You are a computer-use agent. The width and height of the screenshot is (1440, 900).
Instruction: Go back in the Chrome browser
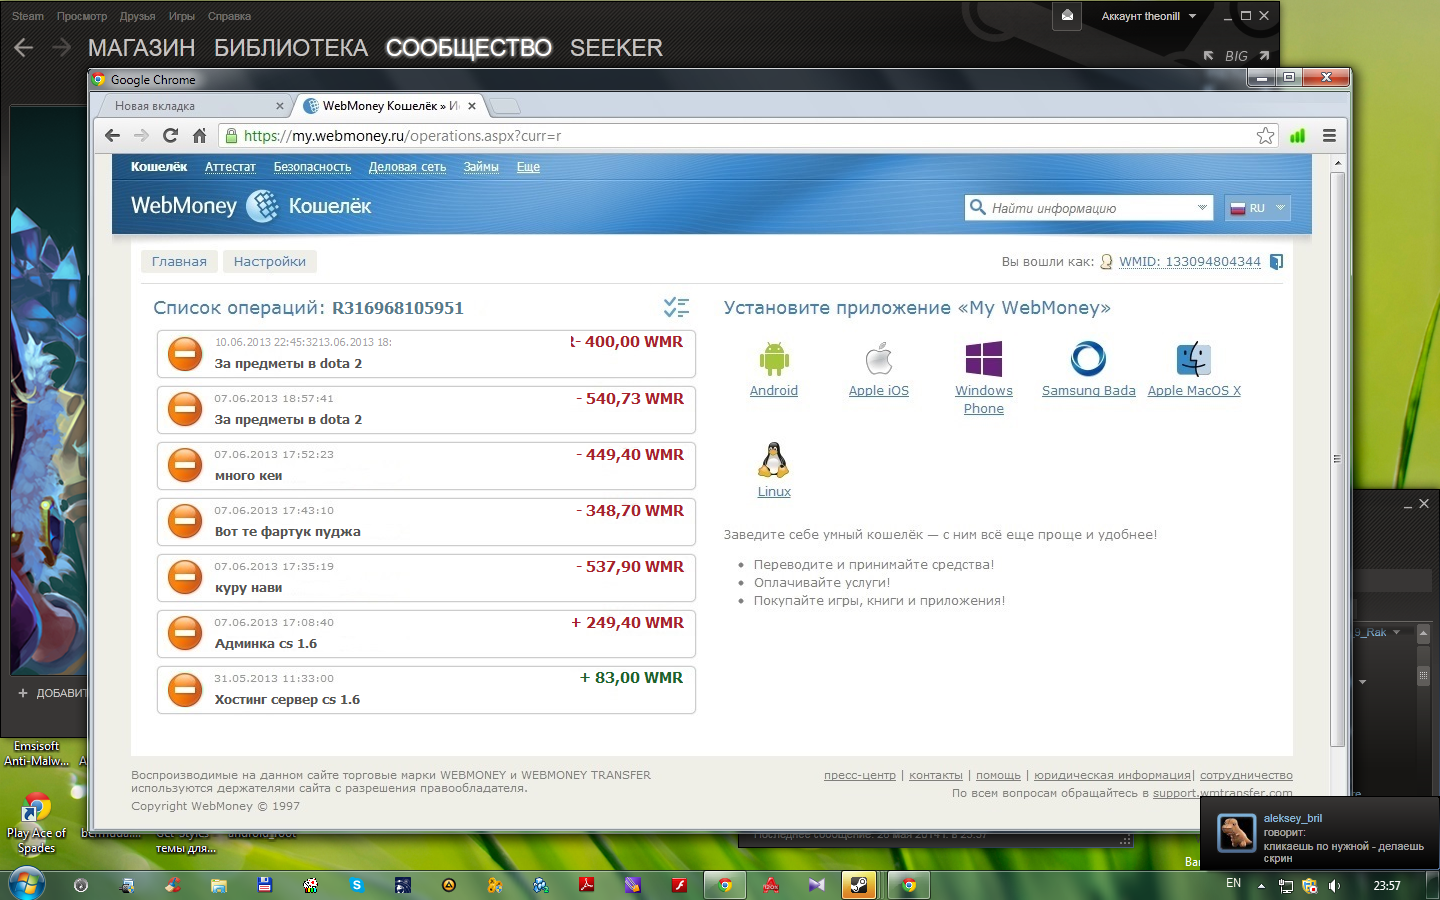(112, 136)
